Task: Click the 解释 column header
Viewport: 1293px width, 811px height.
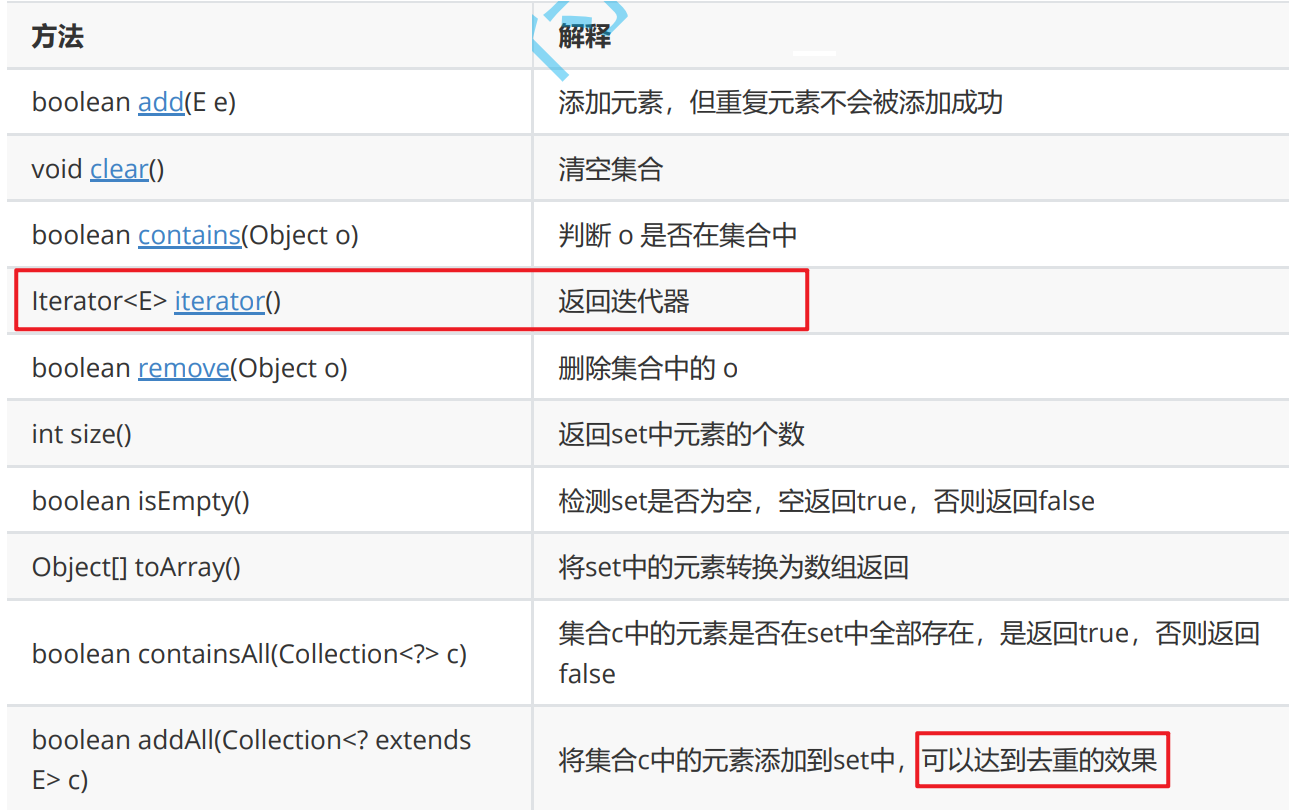Action: point(585,37)
